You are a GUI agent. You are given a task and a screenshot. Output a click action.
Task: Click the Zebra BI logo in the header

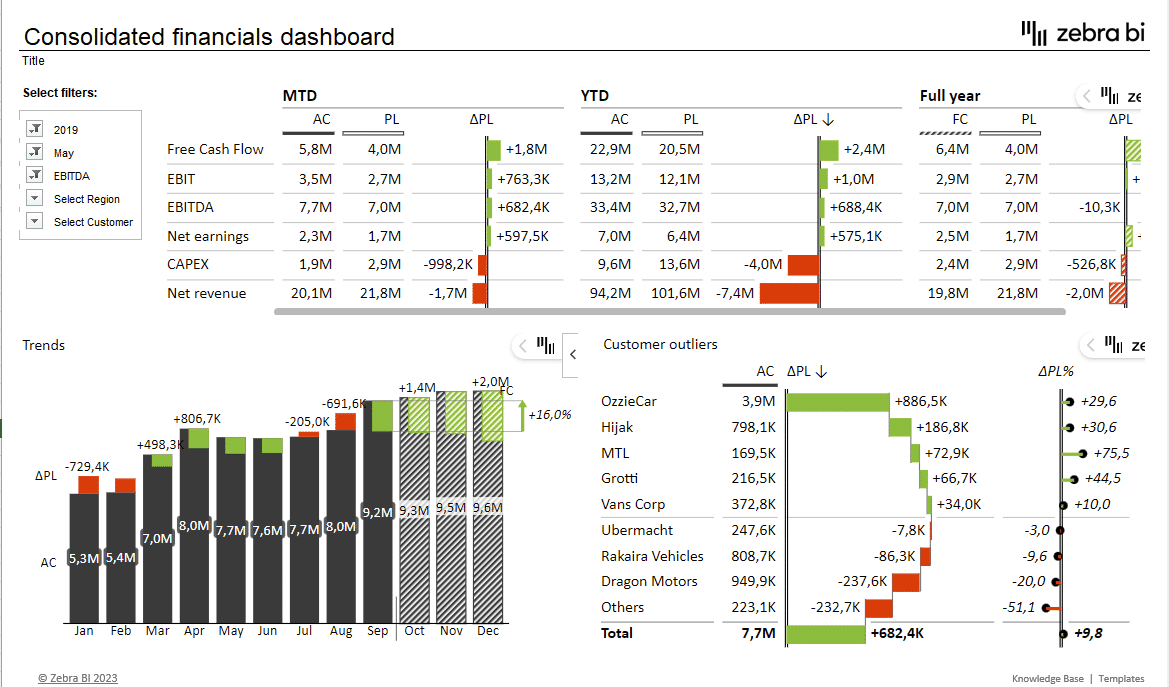coord(1082,33)
